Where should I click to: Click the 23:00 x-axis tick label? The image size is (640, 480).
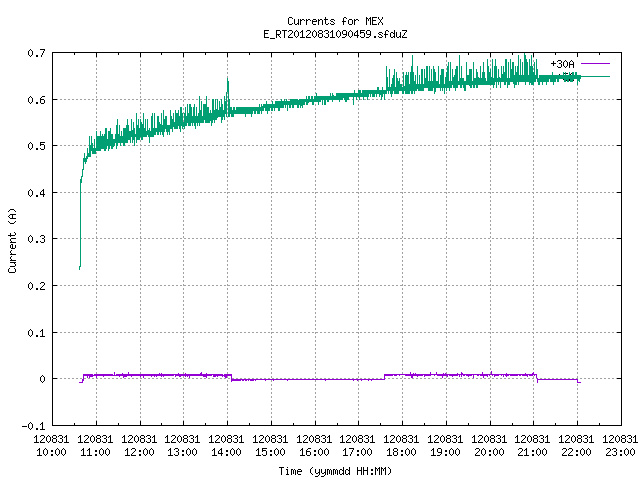tap(620, 452)
